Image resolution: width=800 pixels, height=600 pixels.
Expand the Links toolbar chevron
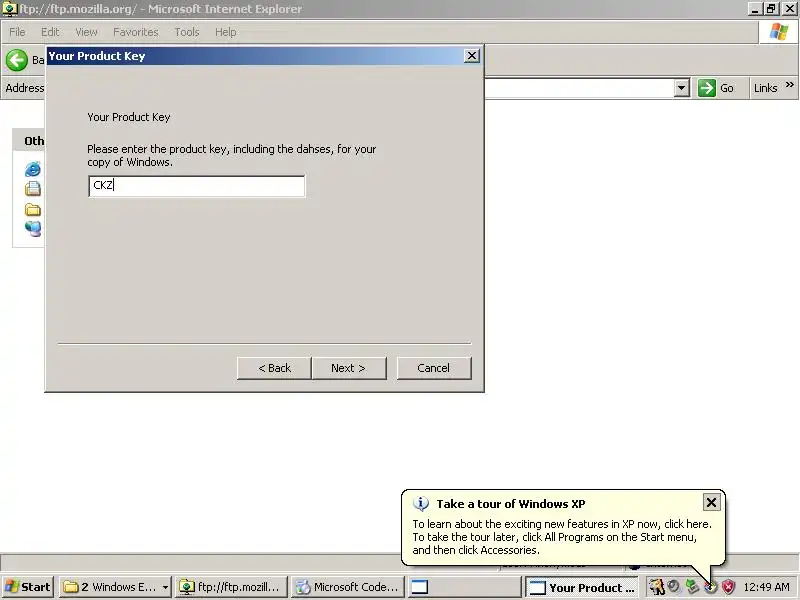coord(790,85)
